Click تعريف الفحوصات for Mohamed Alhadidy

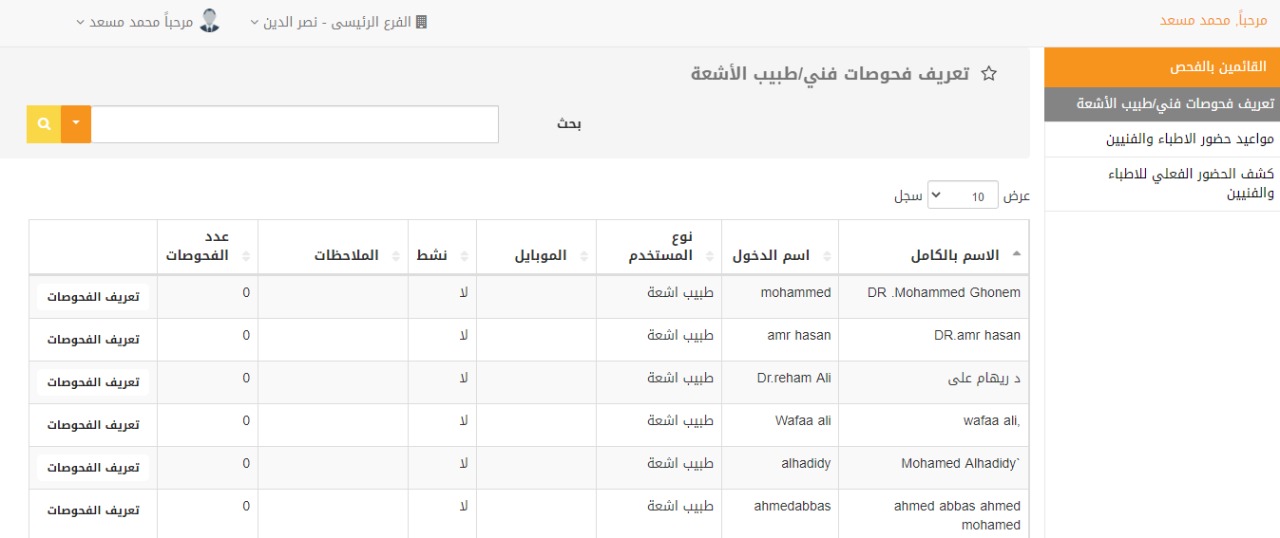click(x=93, y=468)
